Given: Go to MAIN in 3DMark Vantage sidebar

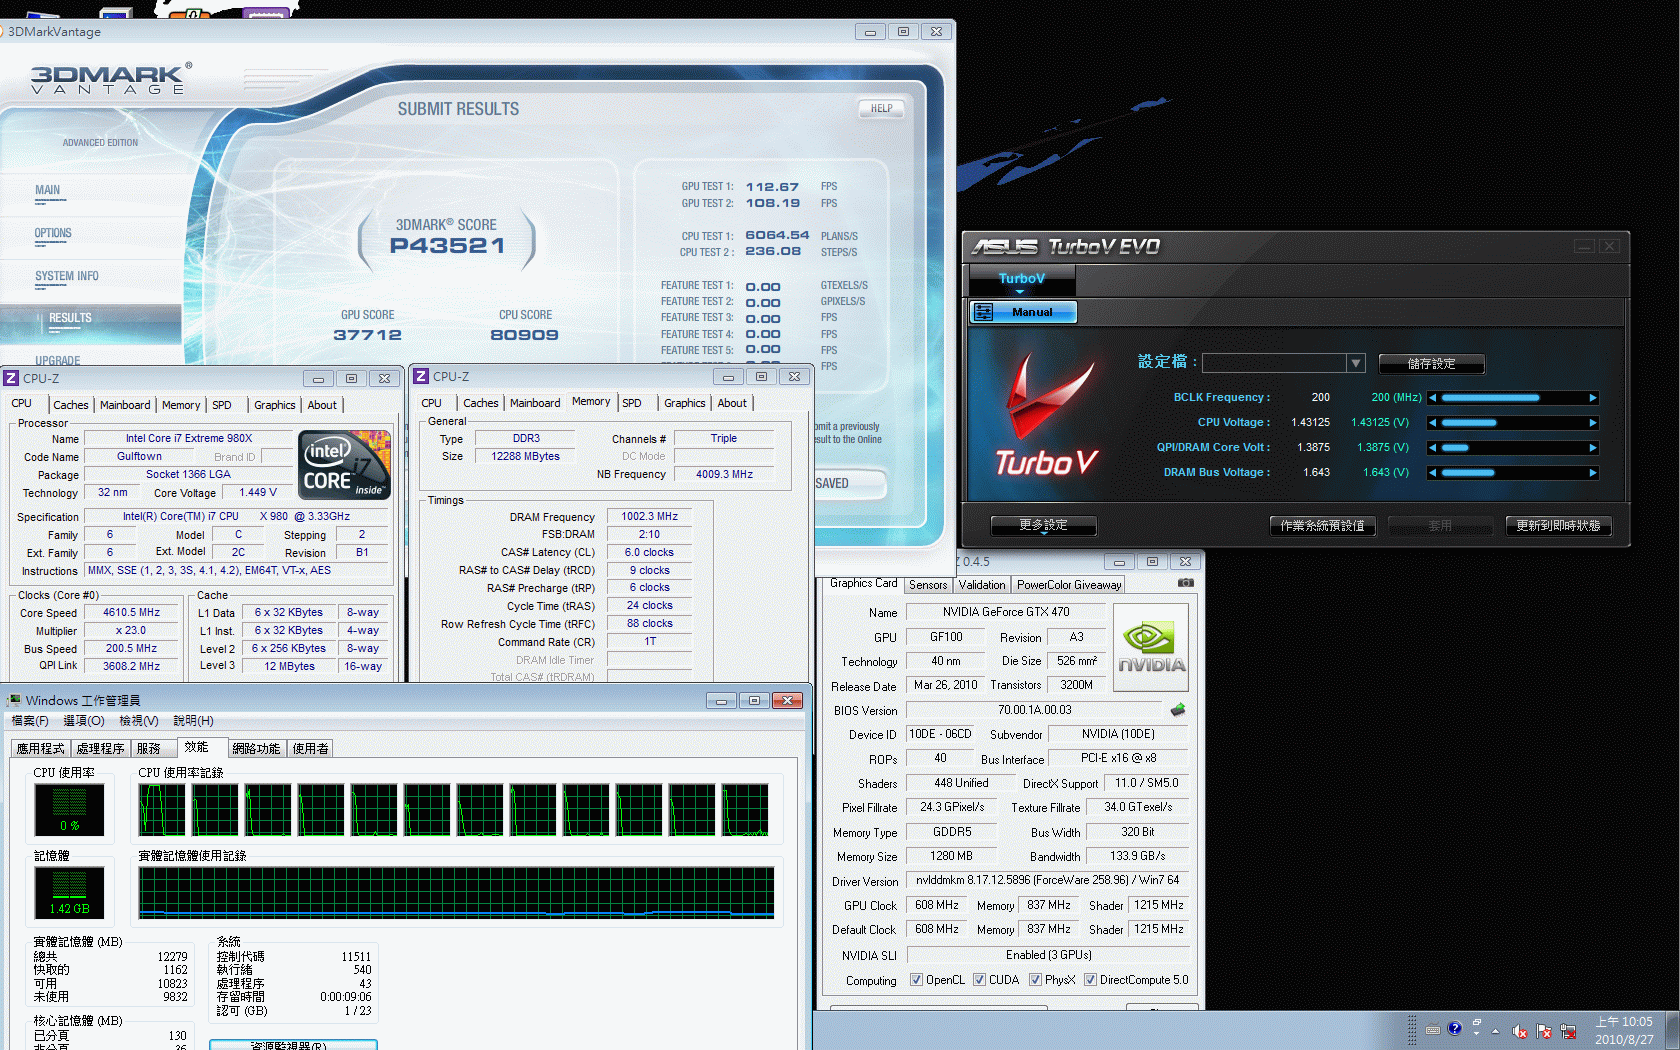Looking at the screenshot, I should coord(47,190).
